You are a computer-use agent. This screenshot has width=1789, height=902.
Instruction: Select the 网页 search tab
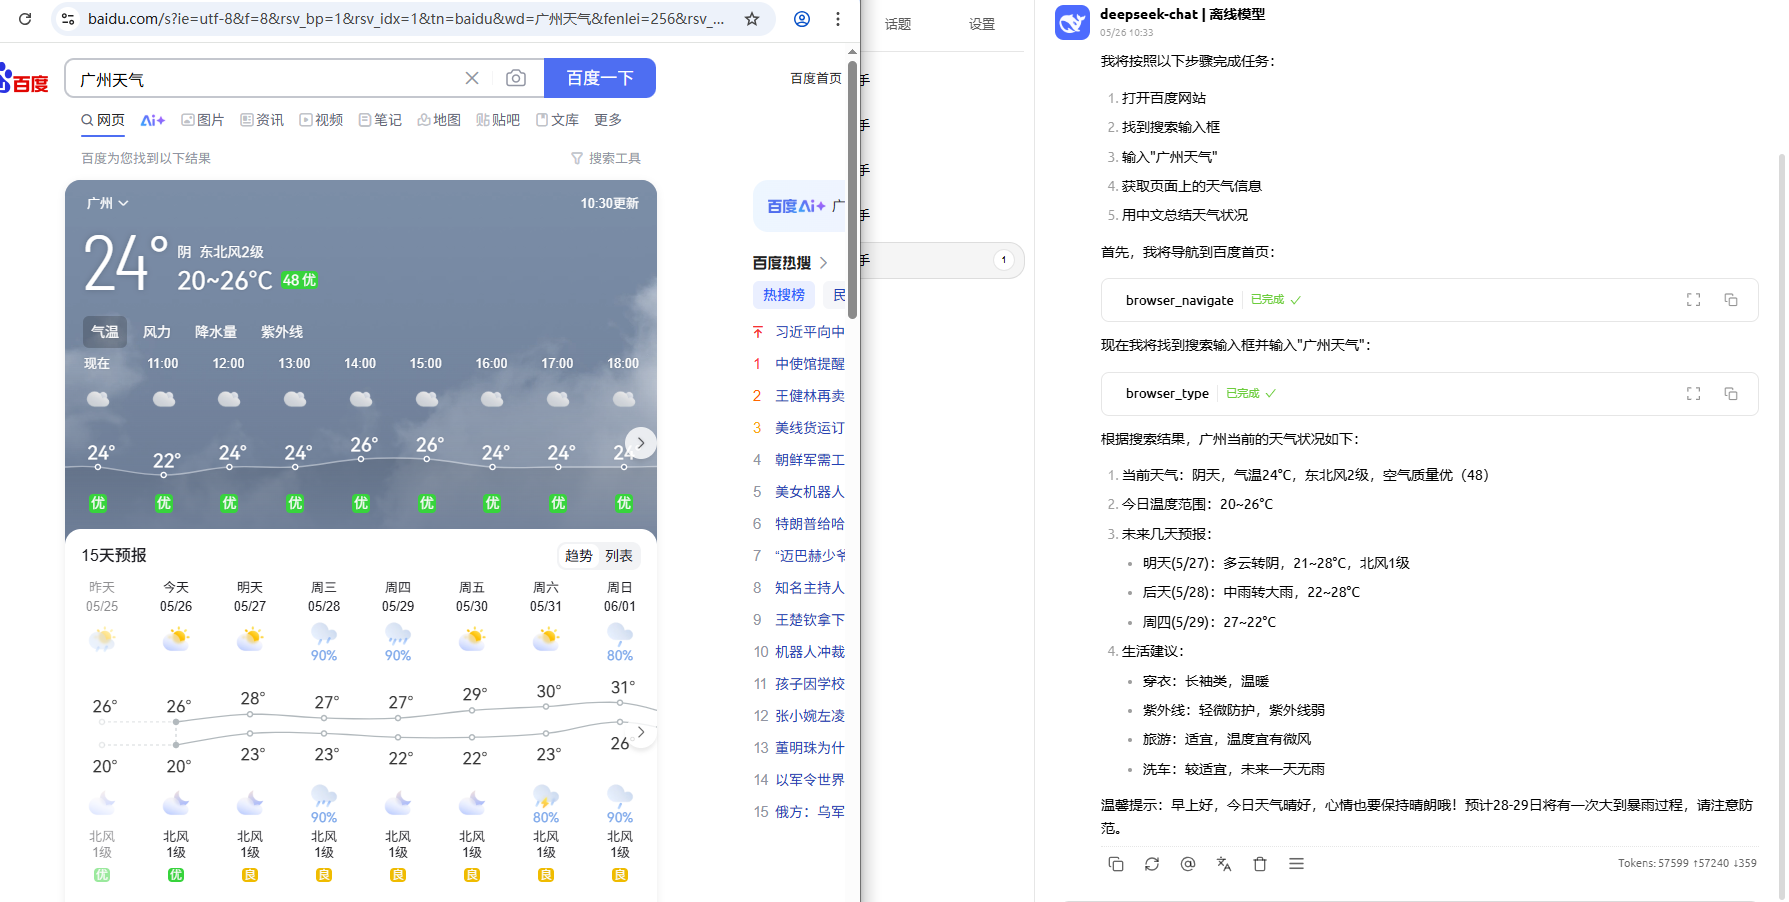coord(103,120)
